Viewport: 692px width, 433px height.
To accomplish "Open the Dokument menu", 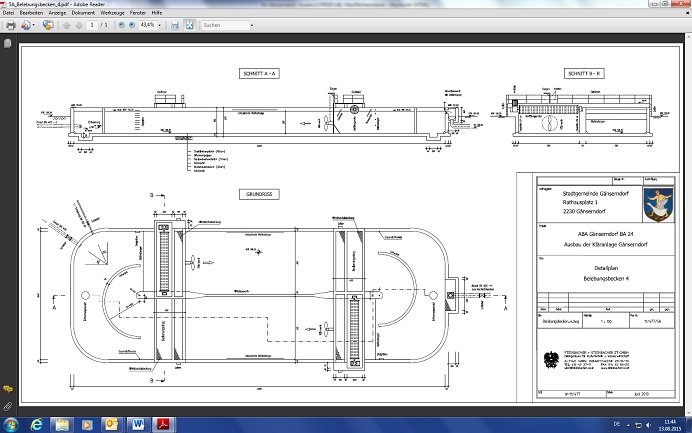I will (x=83, y=13).
